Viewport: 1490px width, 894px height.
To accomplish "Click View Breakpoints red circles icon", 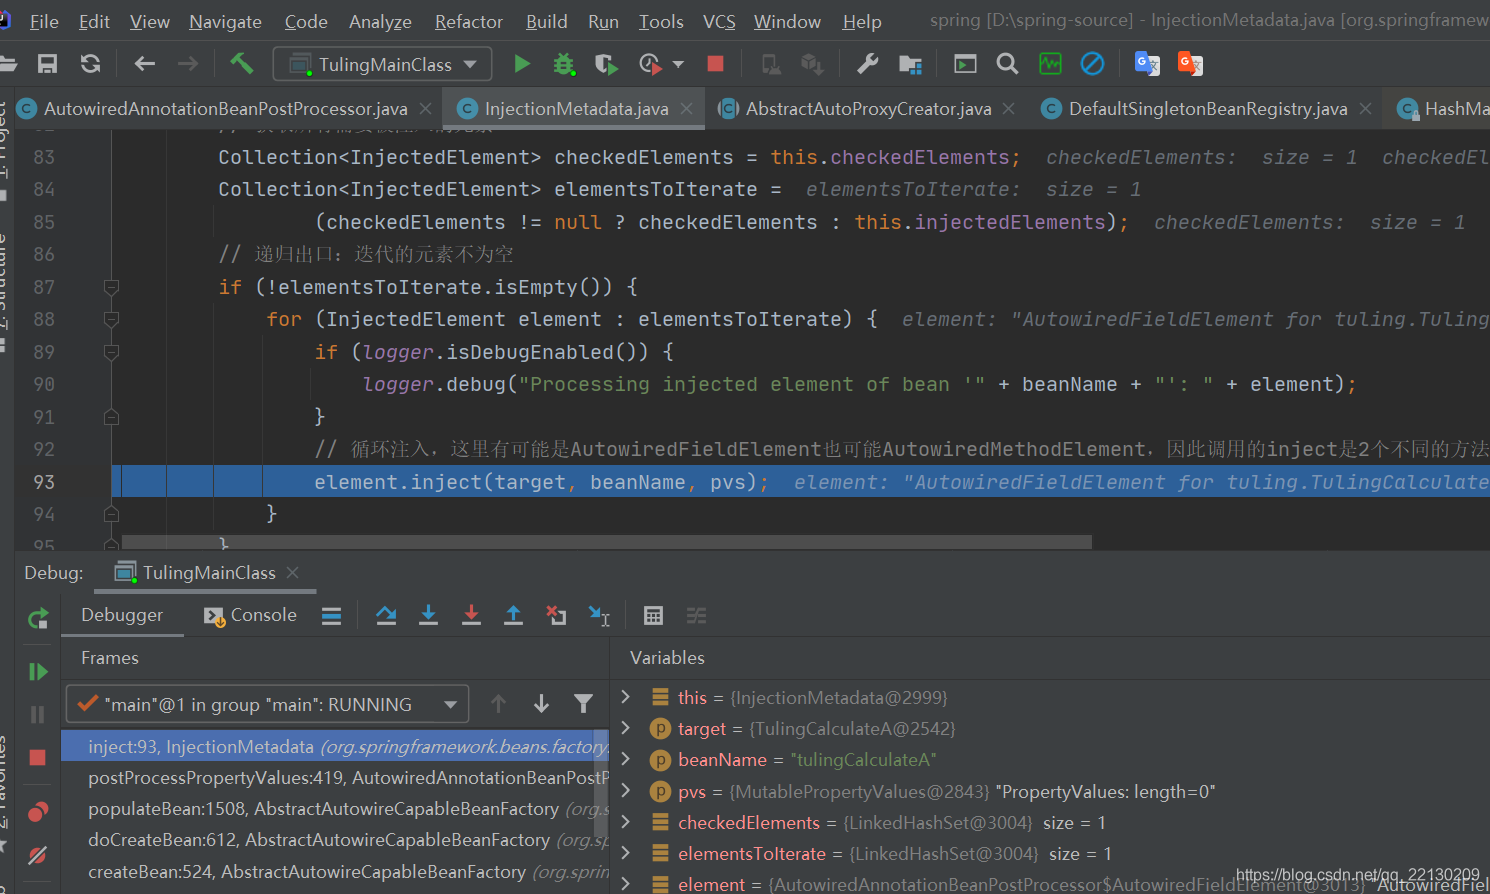I will [x=38, y=811].
